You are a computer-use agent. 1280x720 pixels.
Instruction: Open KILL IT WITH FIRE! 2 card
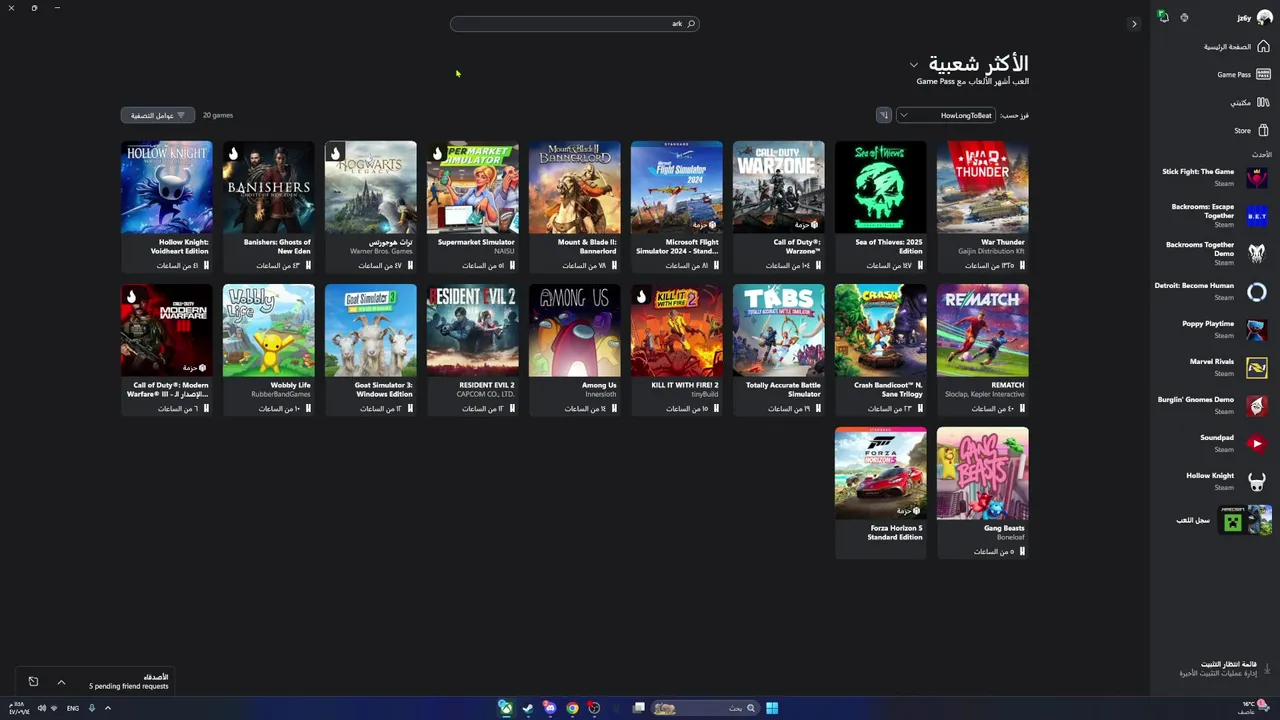coord(676,349)
